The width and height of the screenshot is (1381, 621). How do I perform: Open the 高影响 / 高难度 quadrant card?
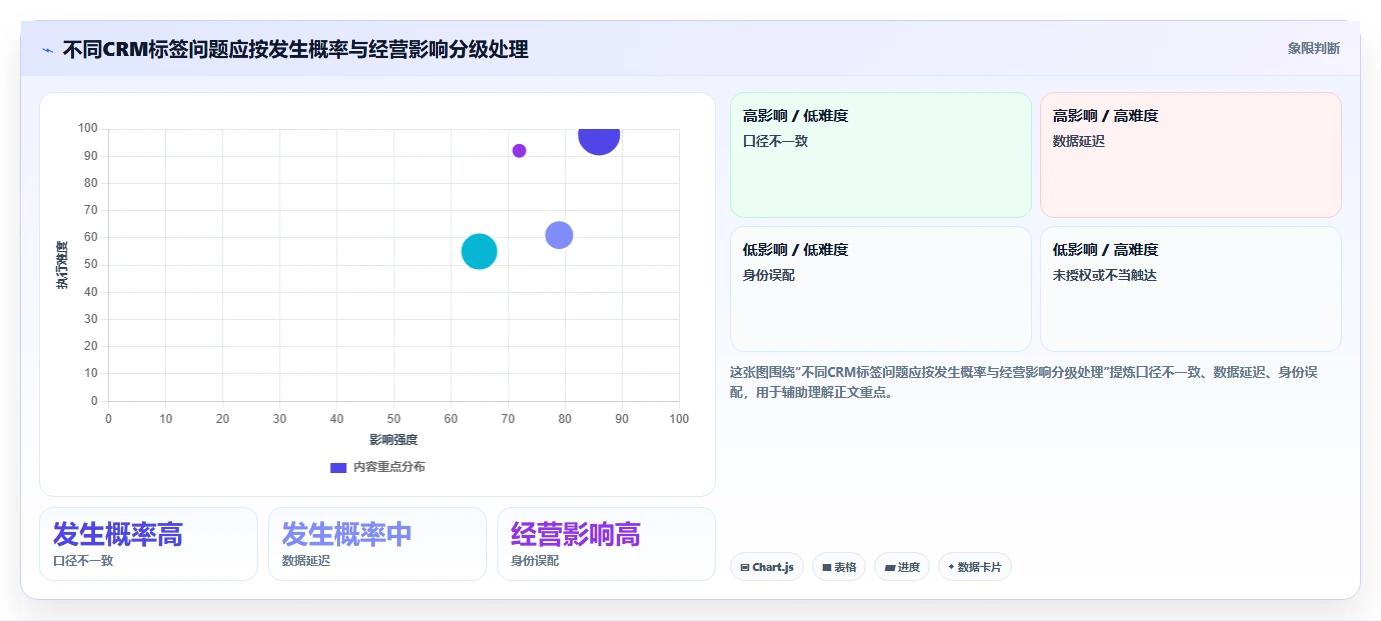(1190, 155)
